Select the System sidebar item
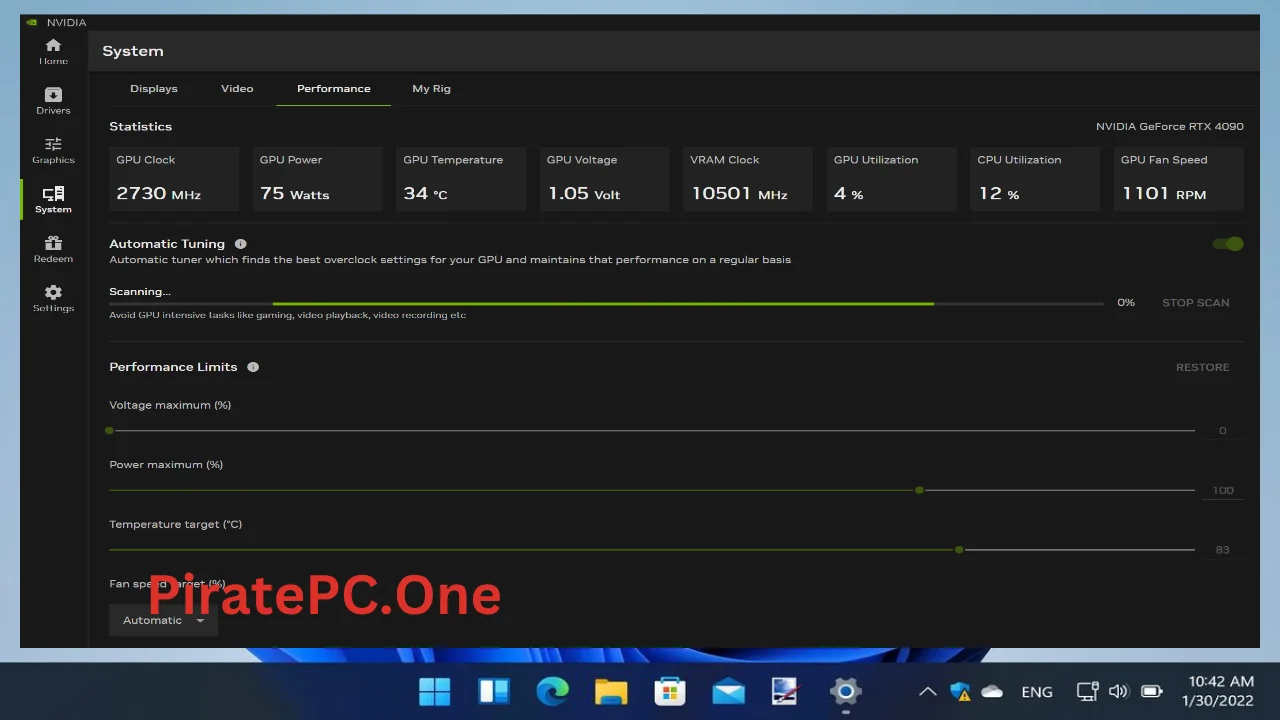This screenshot has height=720, width=1280. pyautogui.click(x=53, y=200)
